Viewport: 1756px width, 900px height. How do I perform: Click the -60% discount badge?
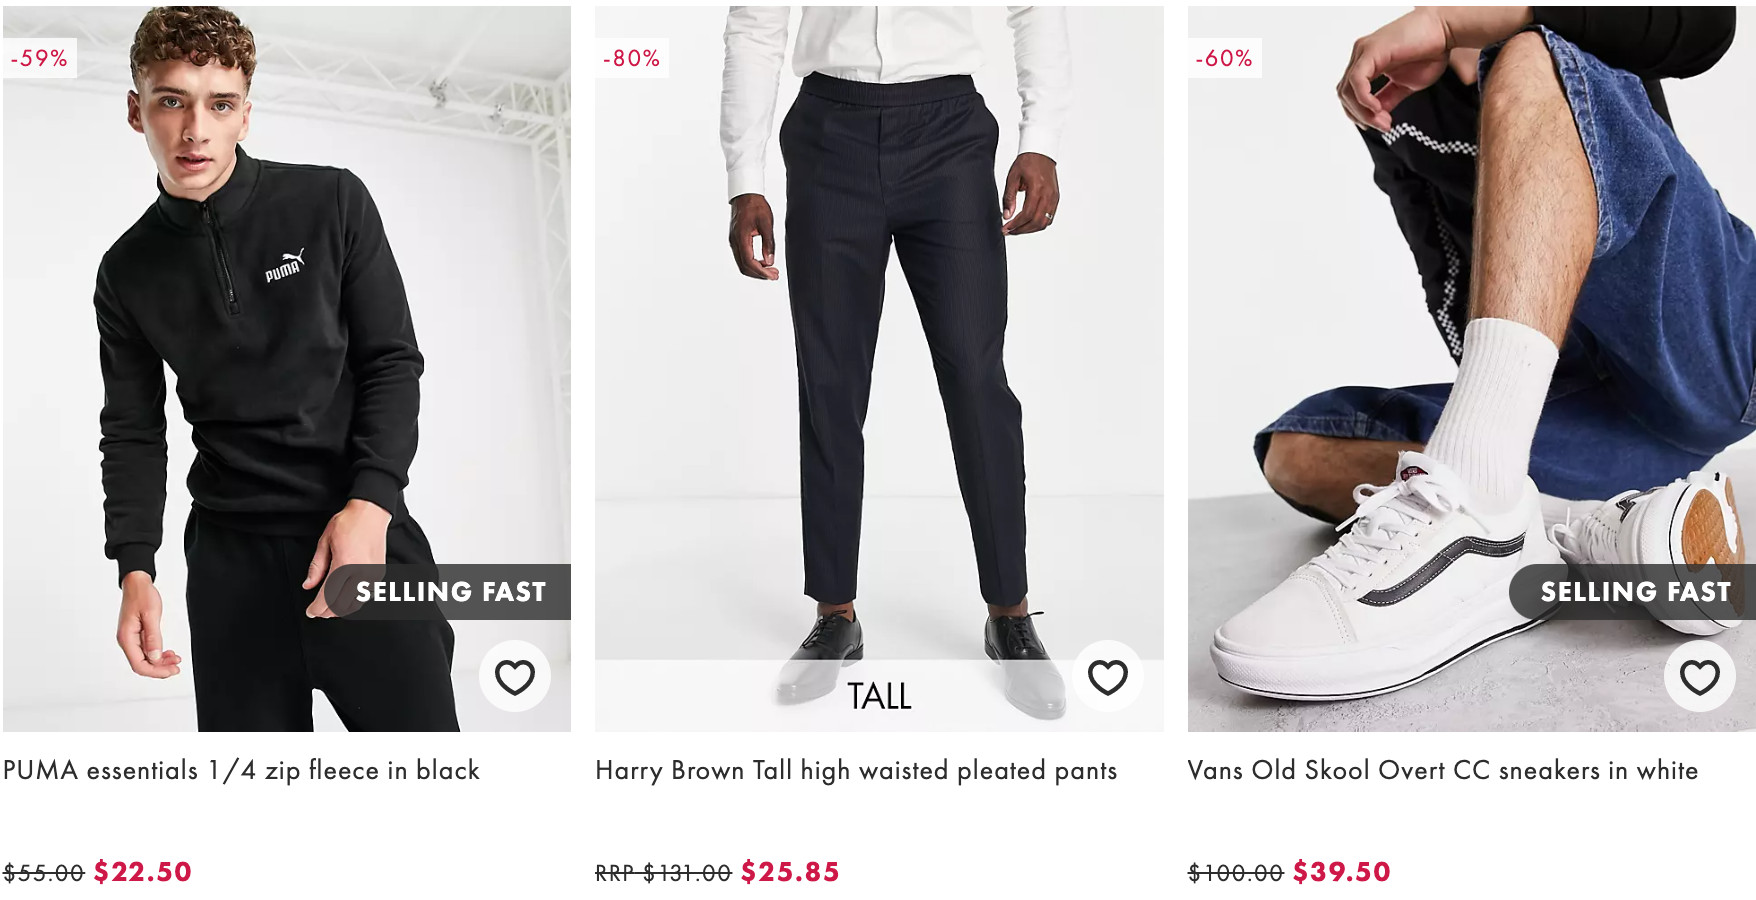1224,58
